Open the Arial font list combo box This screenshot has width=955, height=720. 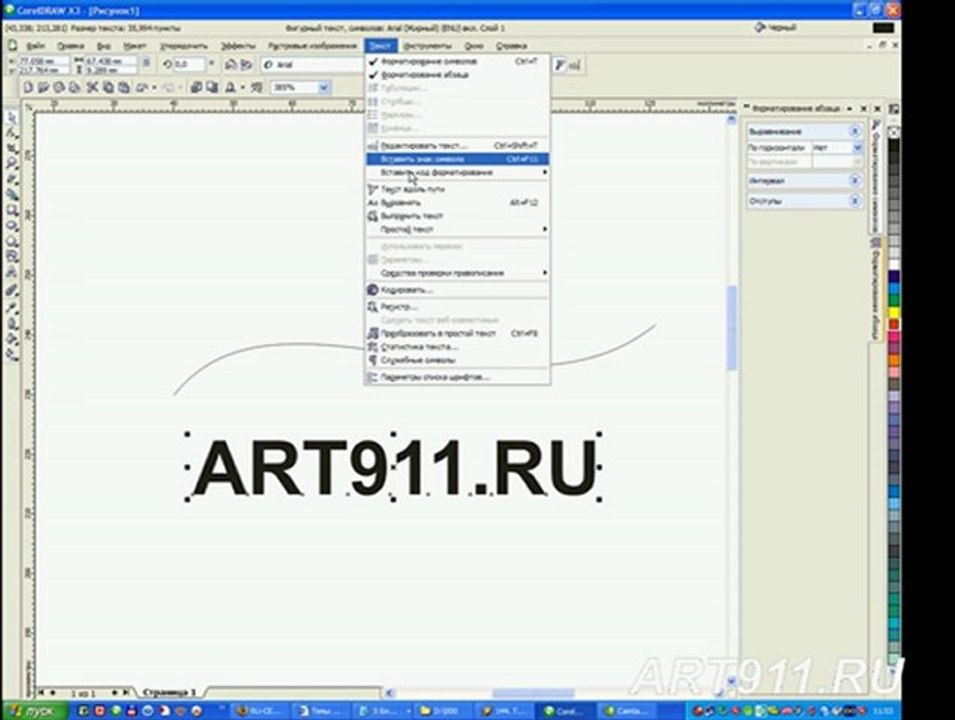[312, 64]
